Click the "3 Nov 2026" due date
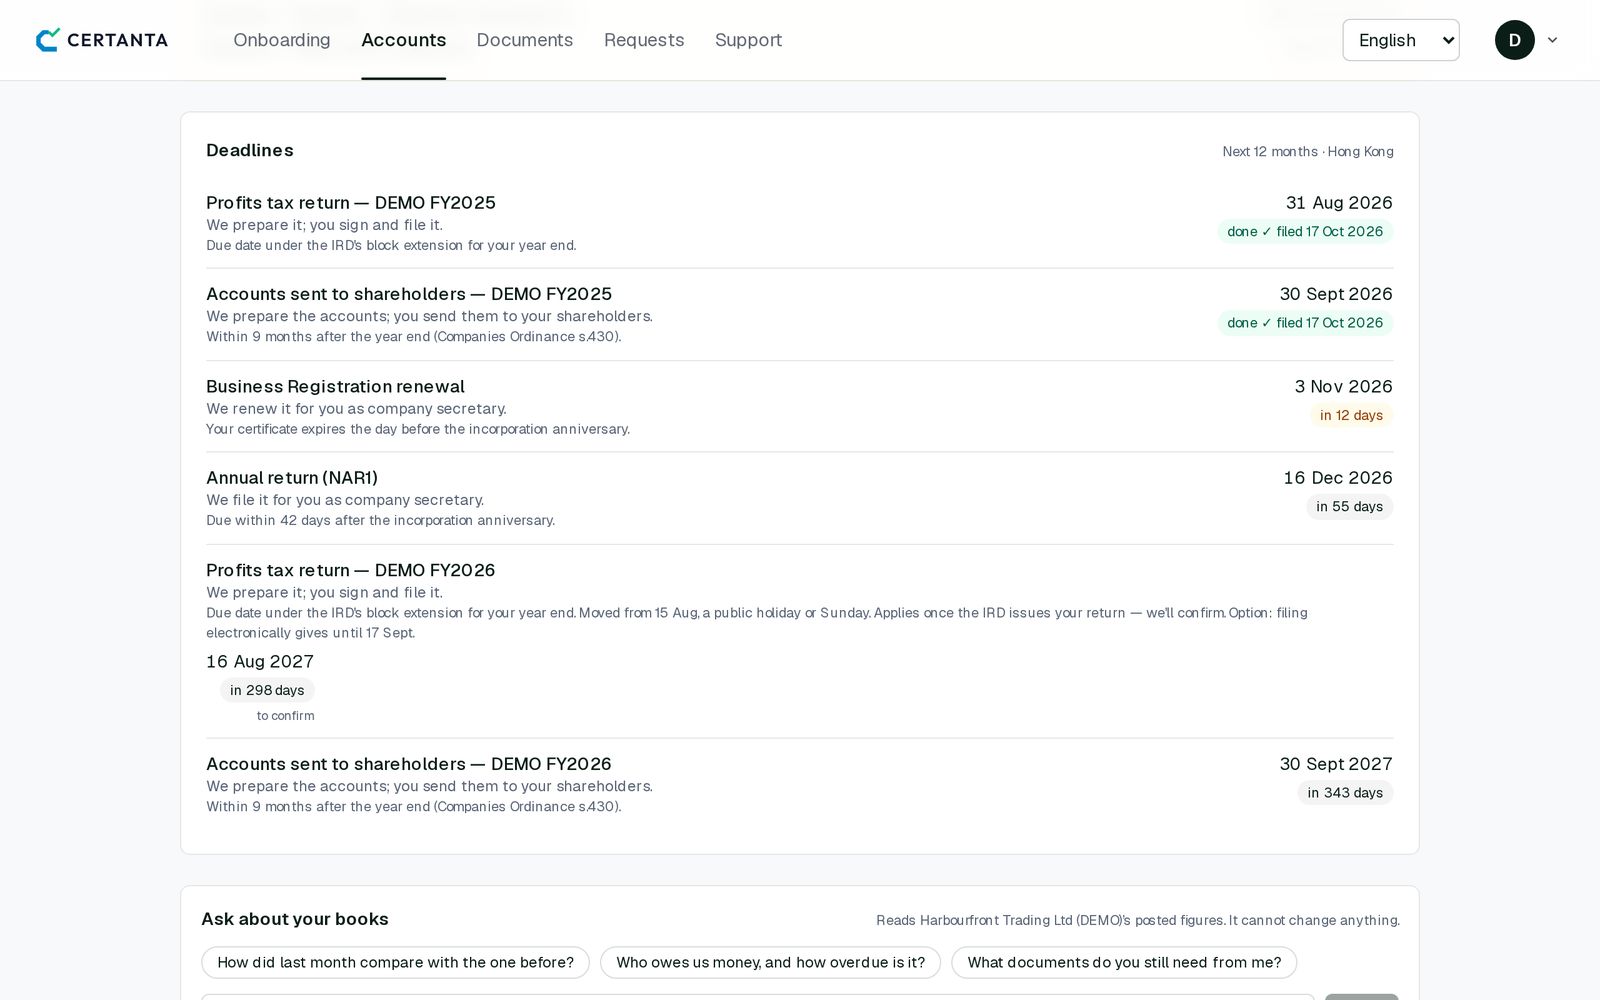 (1343, 386)
